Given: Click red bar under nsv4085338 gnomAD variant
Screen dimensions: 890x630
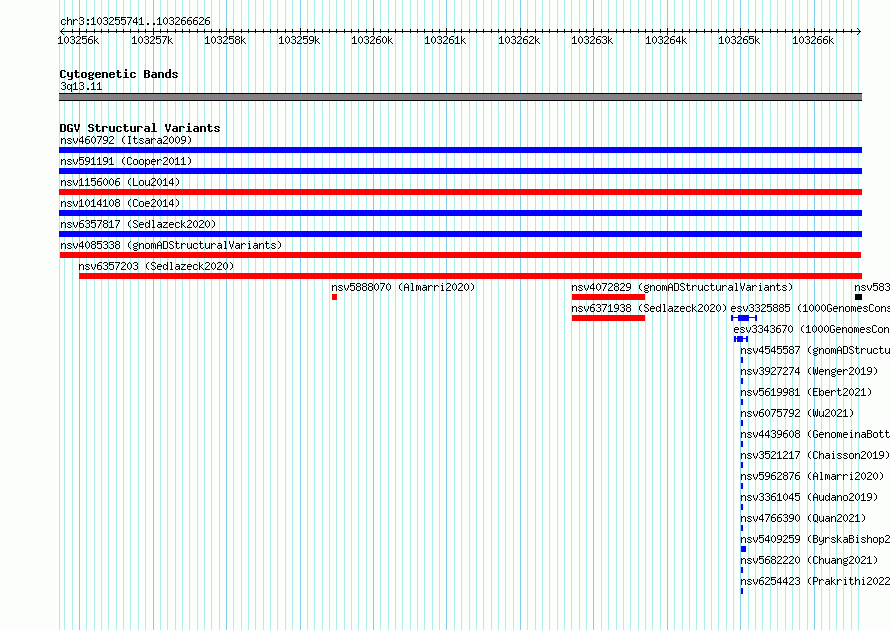Looking at the screenshot, I should [x=460, y=255].
